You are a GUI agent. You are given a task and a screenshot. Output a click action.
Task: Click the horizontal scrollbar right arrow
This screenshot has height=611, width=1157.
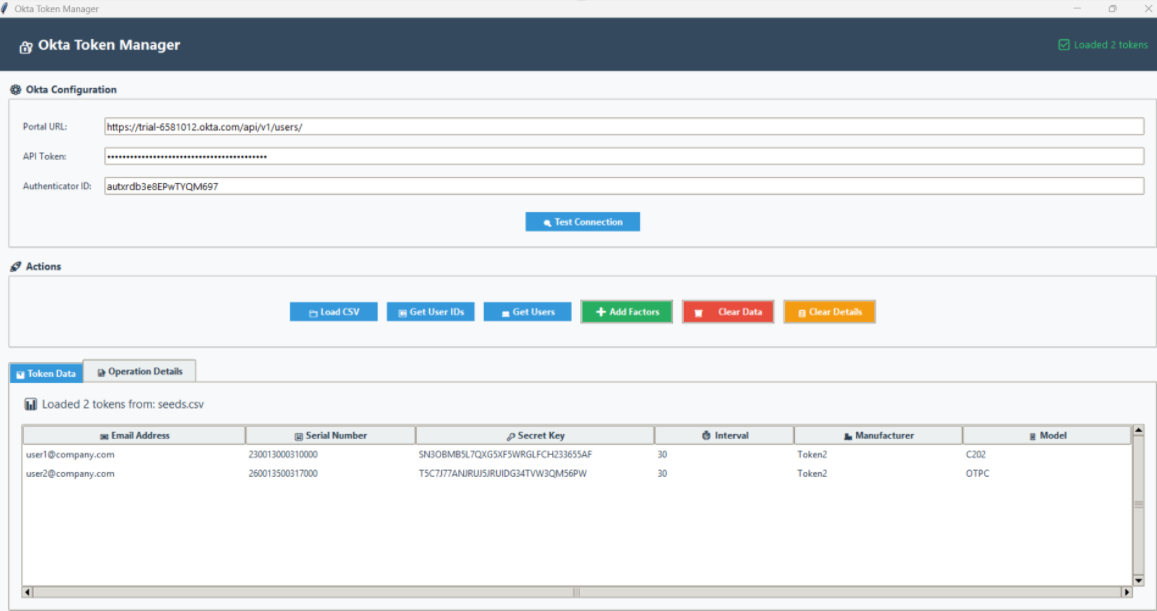tap(1127, 592)
